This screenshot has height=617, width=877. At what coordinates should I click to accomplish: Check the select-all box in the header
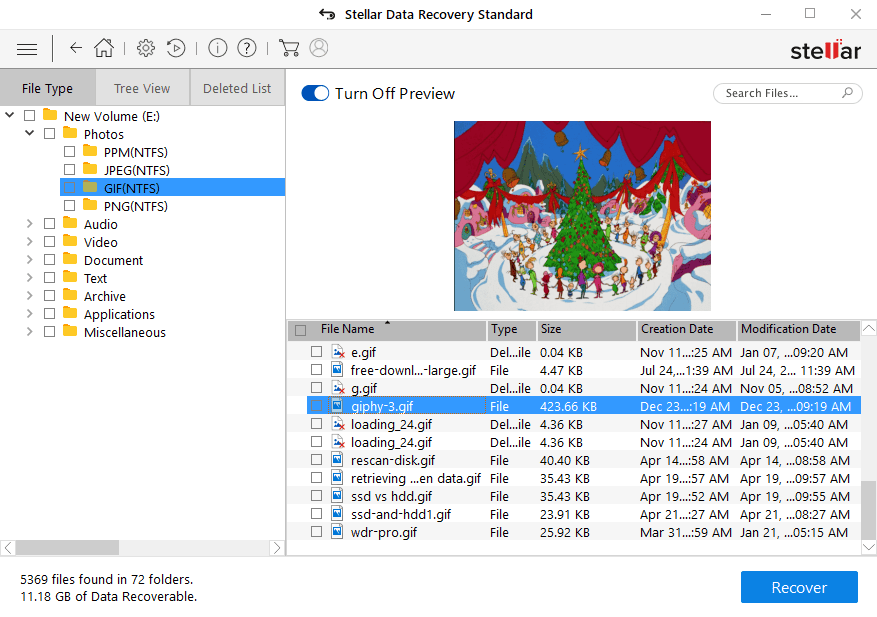point(300,330)
